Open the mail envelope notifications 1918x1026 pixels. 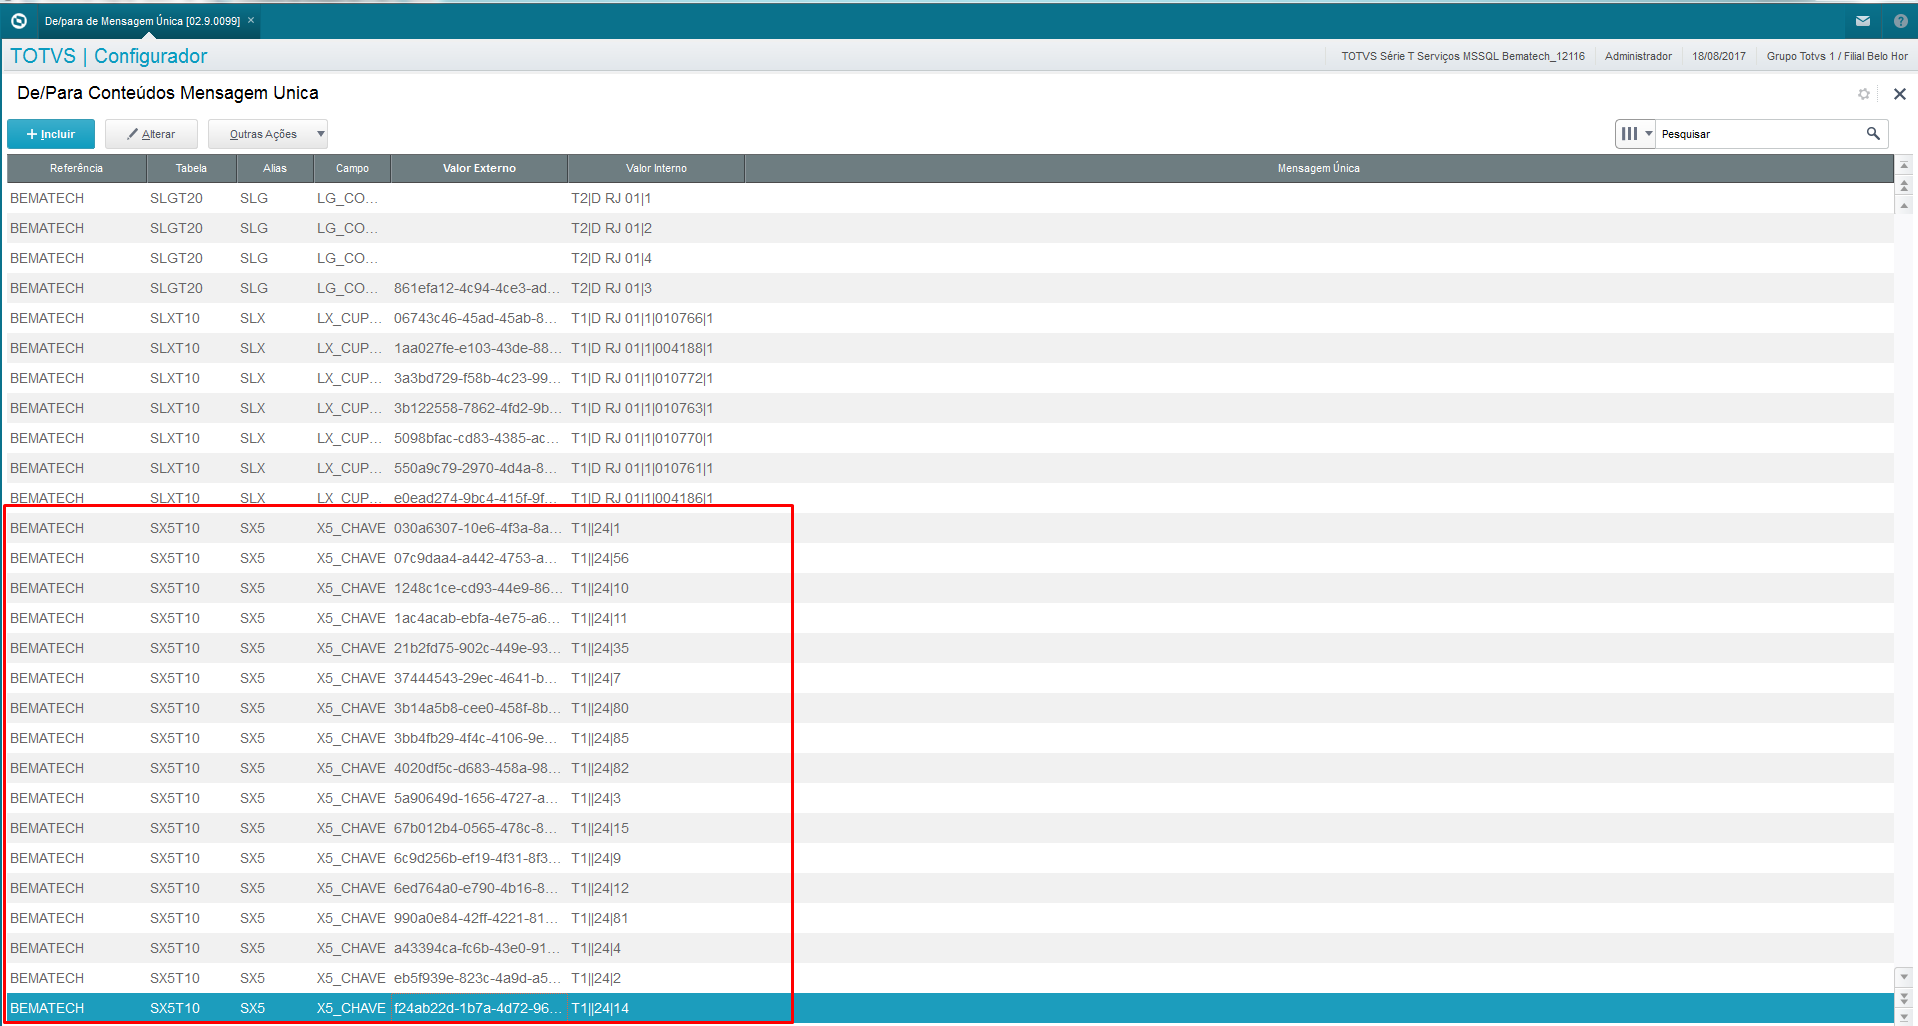tap(1863, 21)
